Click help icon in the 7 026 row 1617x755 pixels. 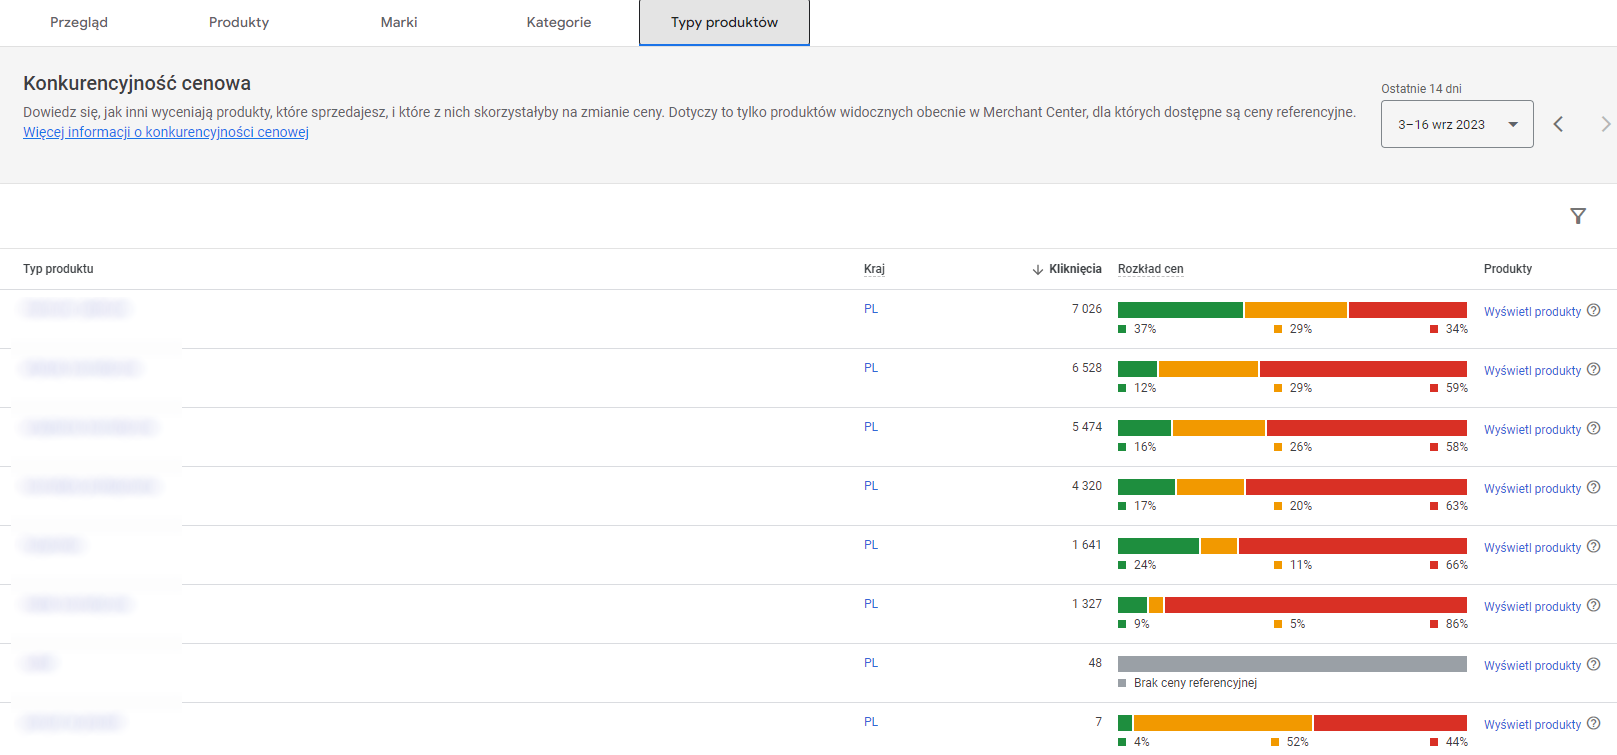(1594, 310)
